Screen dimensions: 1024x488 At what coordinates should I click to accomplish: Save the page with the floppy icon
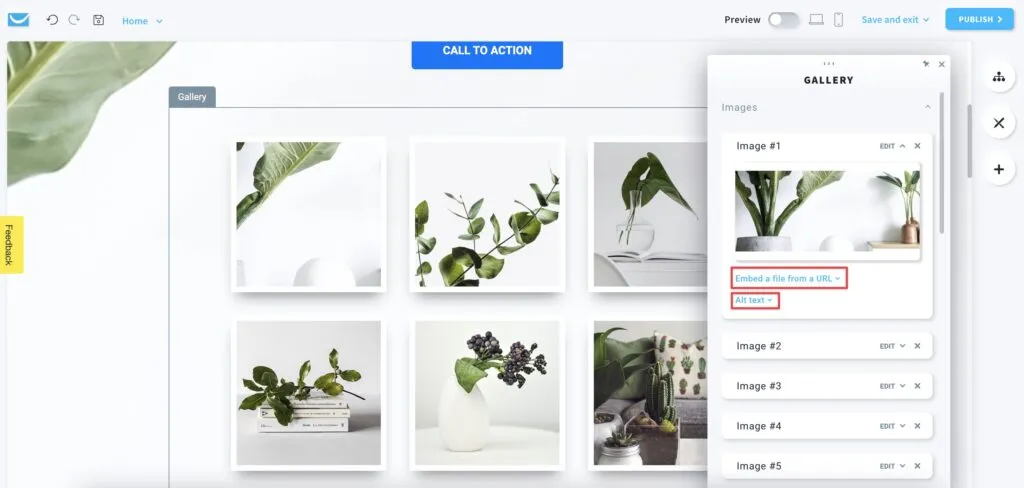(99, 20)
